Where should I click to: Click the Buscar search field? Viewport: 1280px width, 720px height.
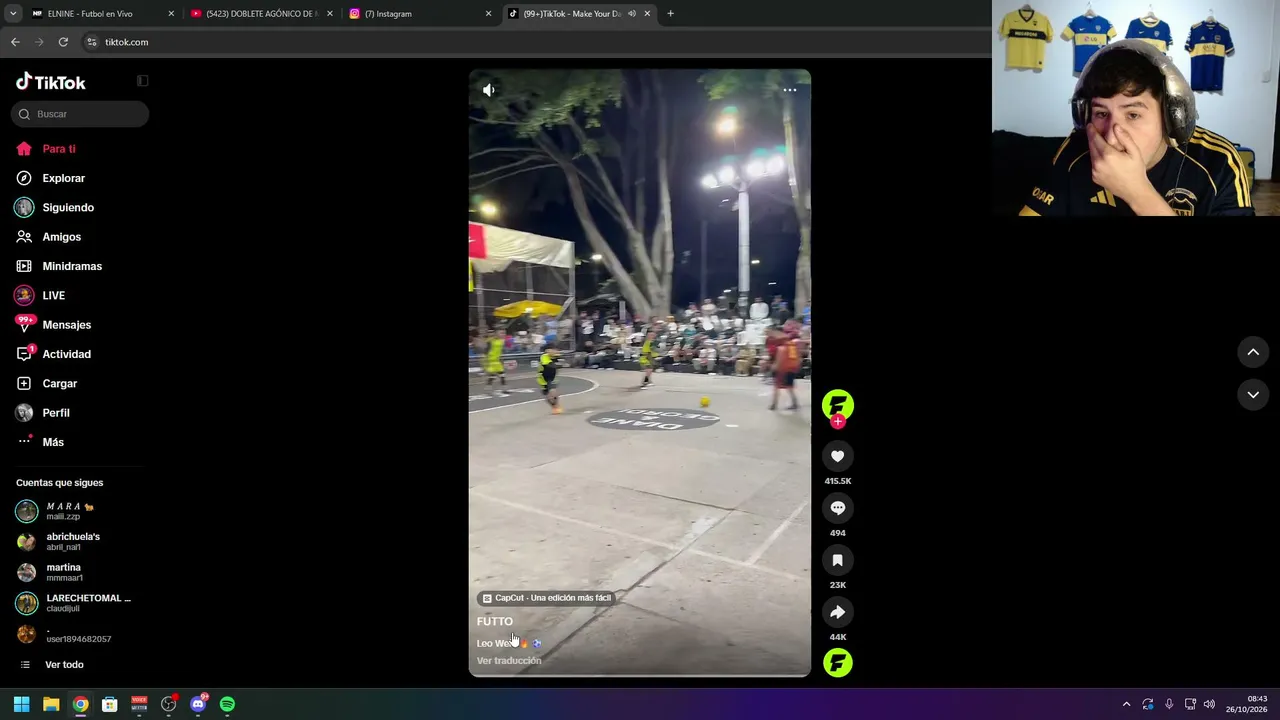(x=80, y=114)
